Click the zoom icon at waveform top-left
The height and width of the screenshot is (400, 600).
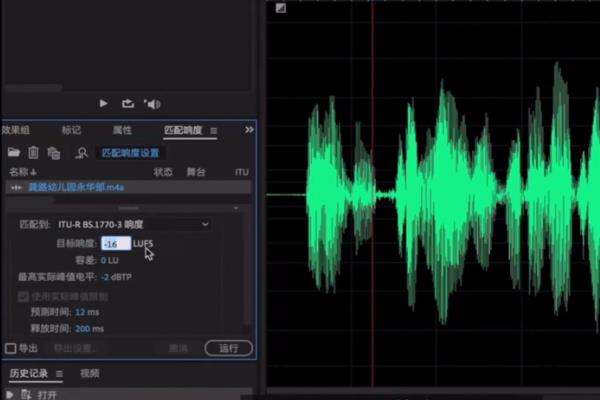click(x=281, y=8)
